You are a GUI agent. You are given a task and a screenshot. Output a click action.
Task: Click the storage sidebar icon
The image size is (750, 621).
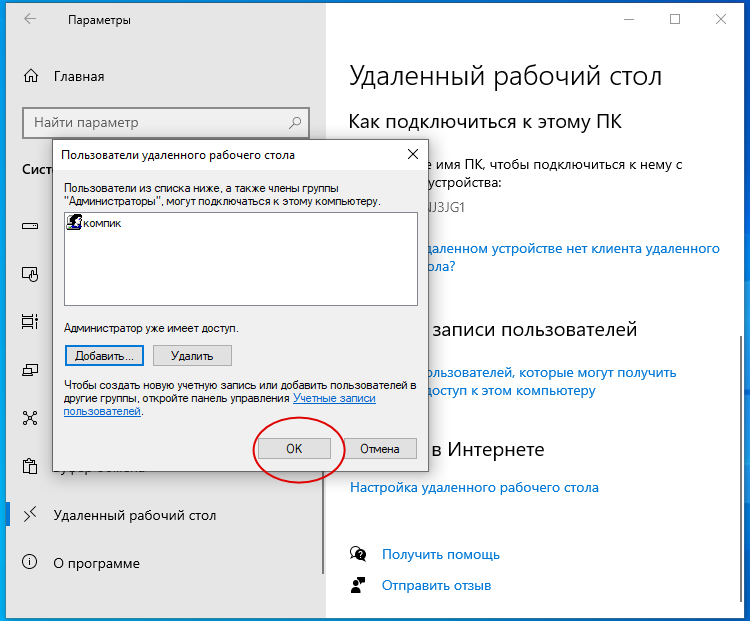pyautogui.click(x=30, y=226)
